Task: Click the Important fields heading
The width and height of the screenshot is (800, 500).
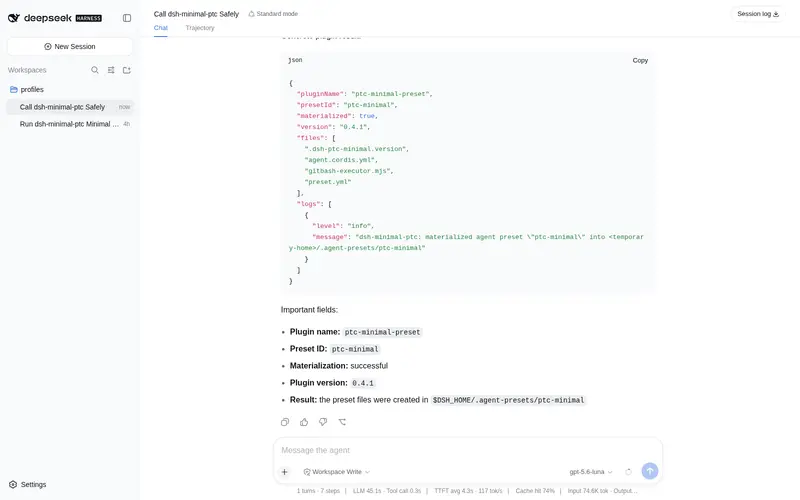Action: 309,310
